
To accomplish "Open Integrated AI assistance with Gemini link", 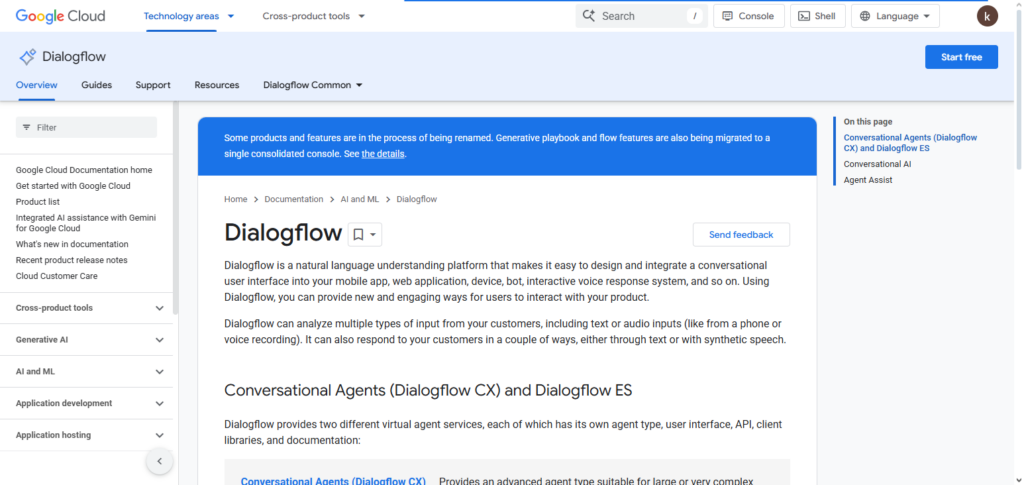I will coord(86,223).
